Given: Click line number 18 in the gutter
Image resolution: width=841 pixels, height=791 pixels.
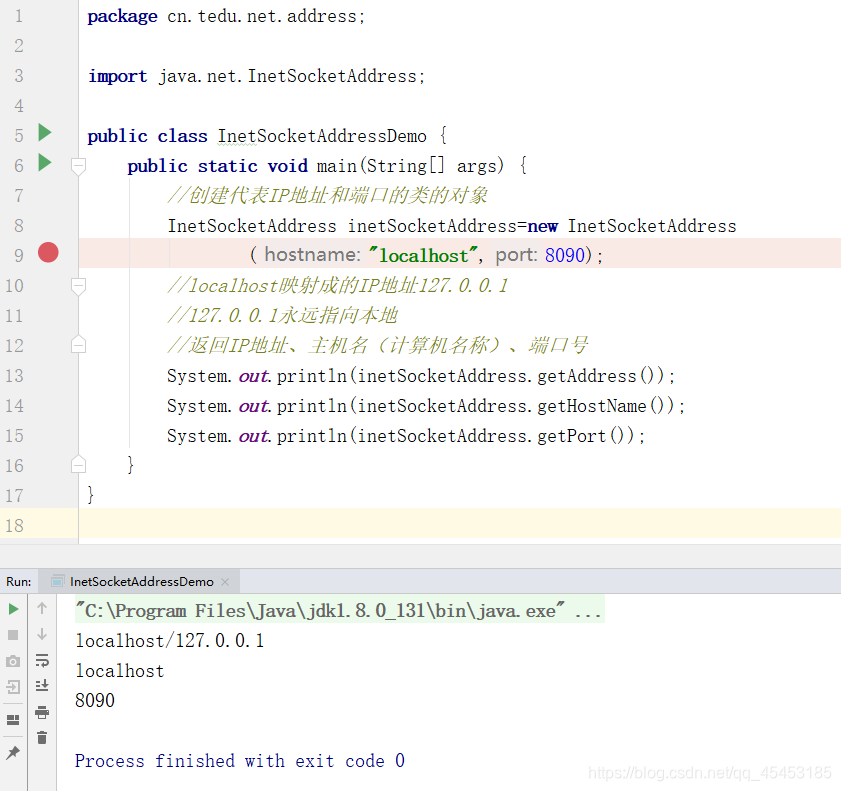Looking at the screenshot, I should point(14,525).
